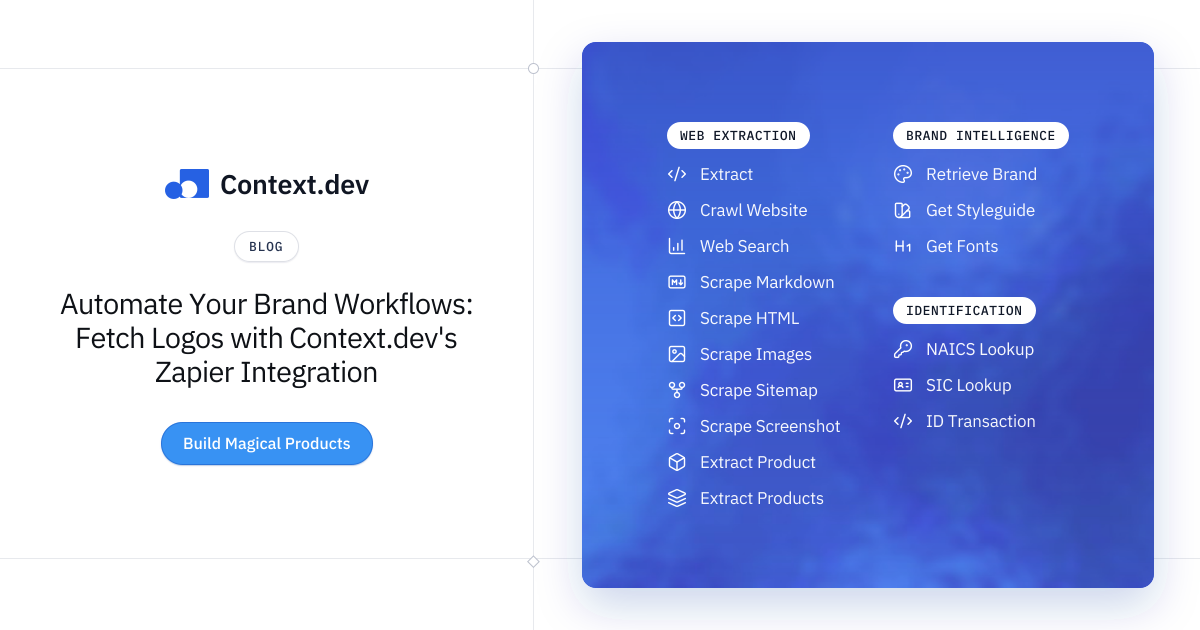Click the bar chart icon beside Web Search
Image resolution: width=1200 pixels, height=630 pixels.
pos(677,246)
